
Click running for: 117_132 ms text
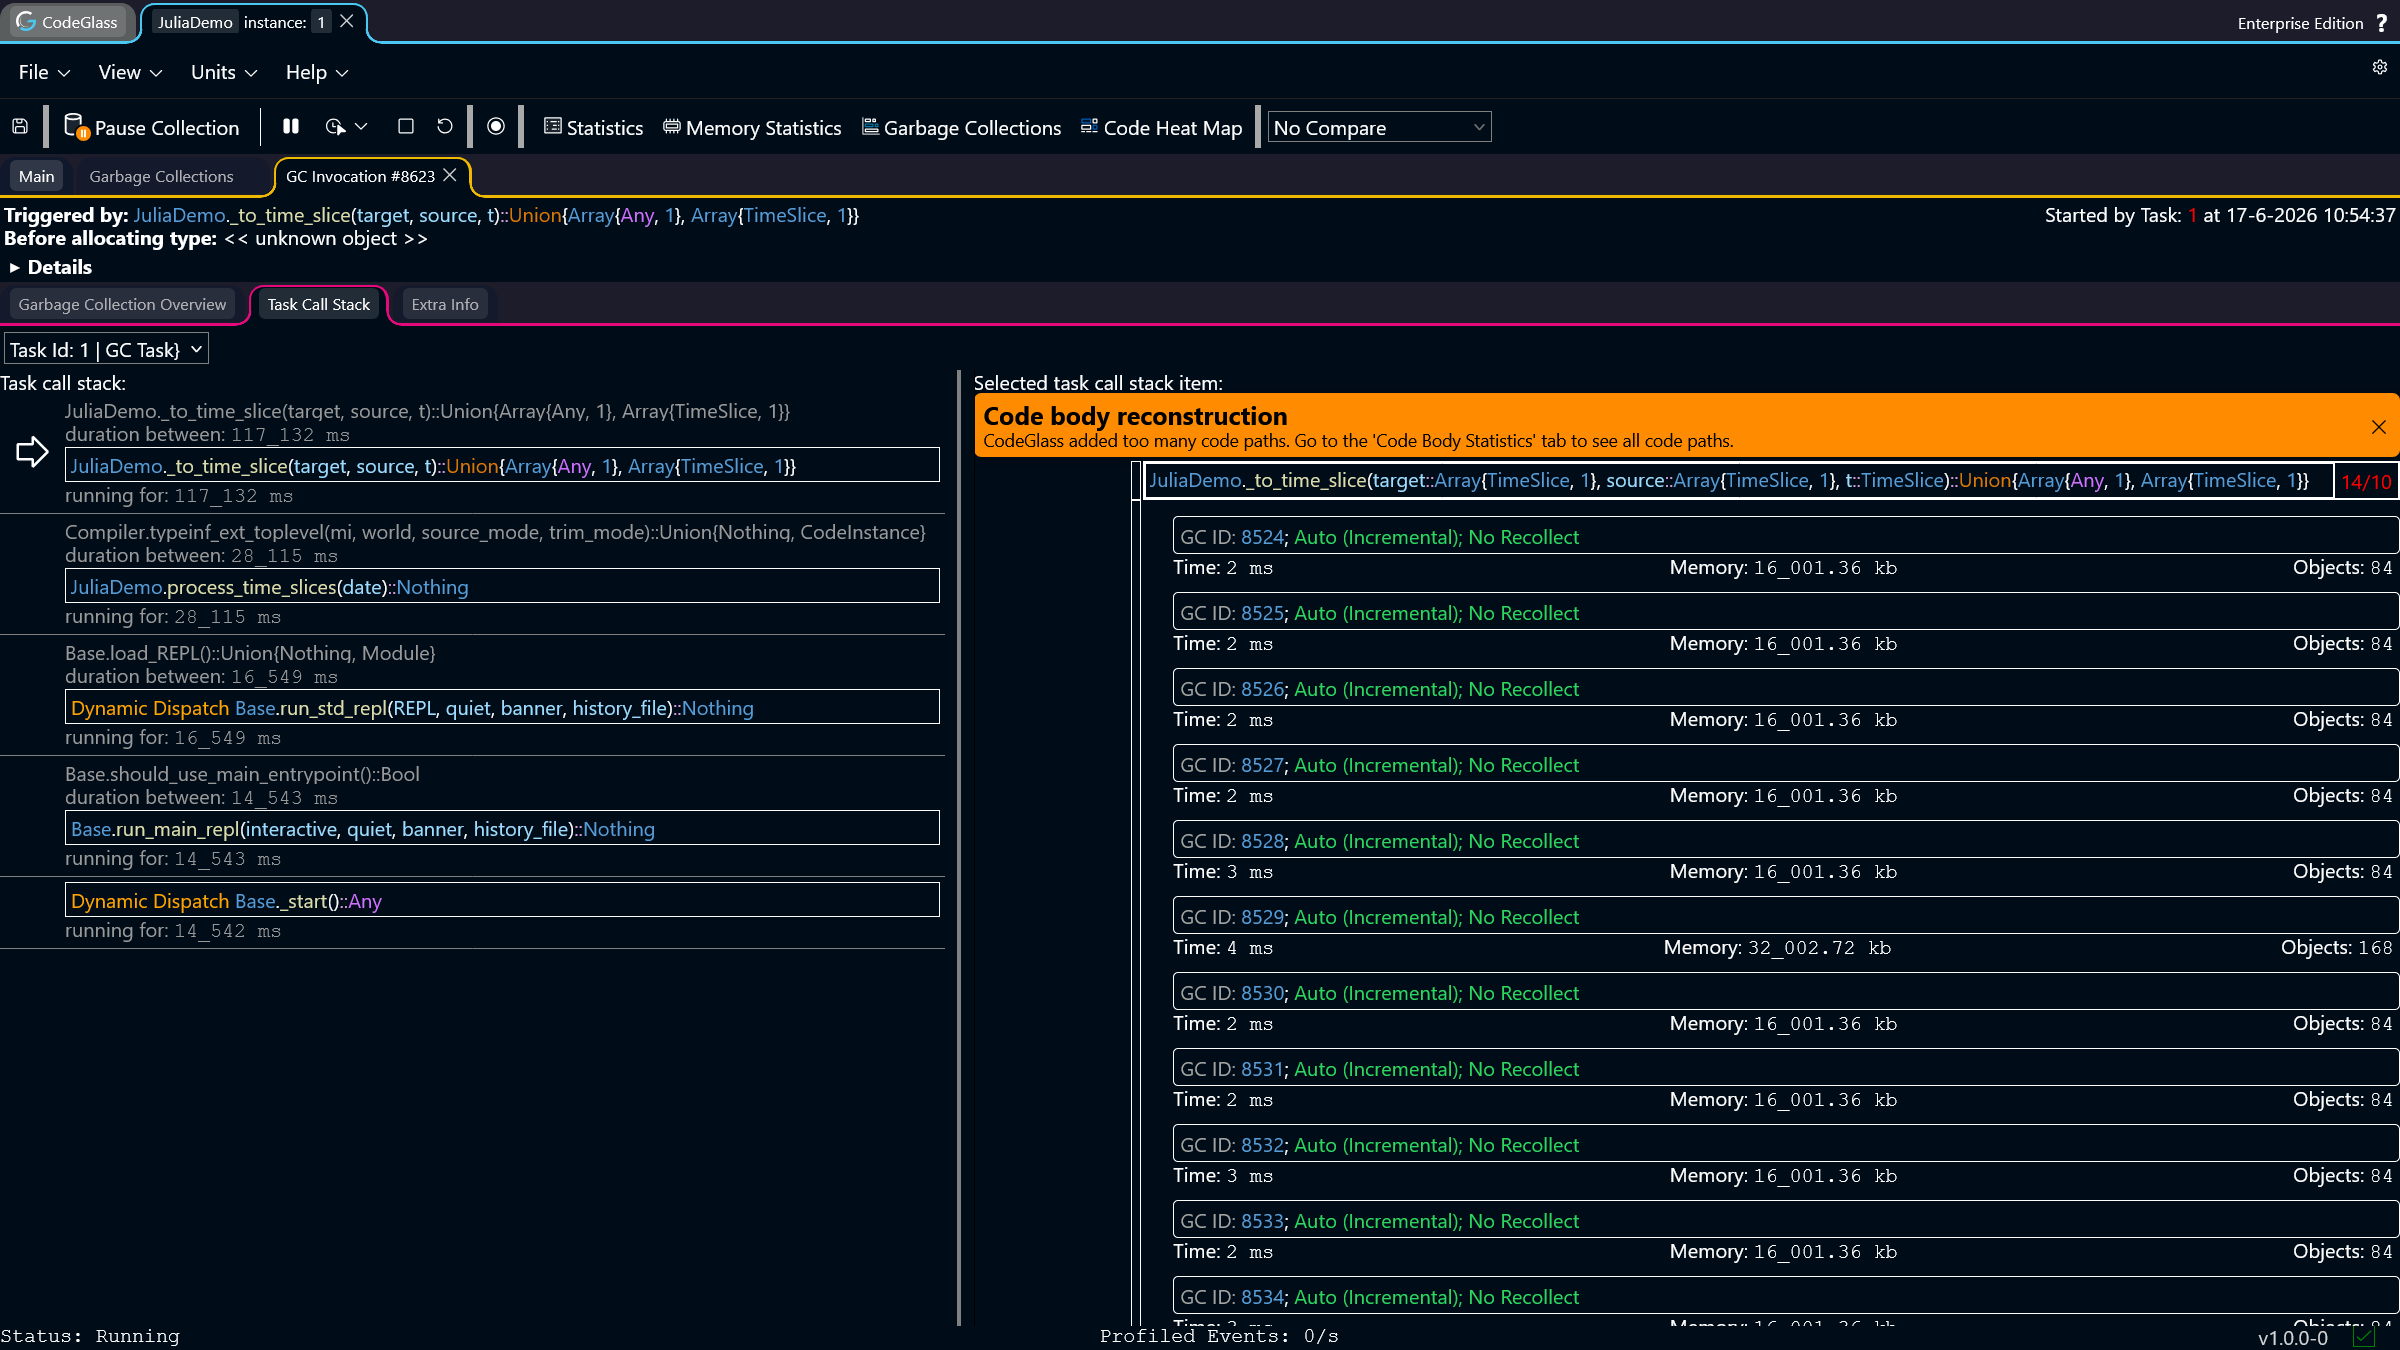(x=179, y=496)
